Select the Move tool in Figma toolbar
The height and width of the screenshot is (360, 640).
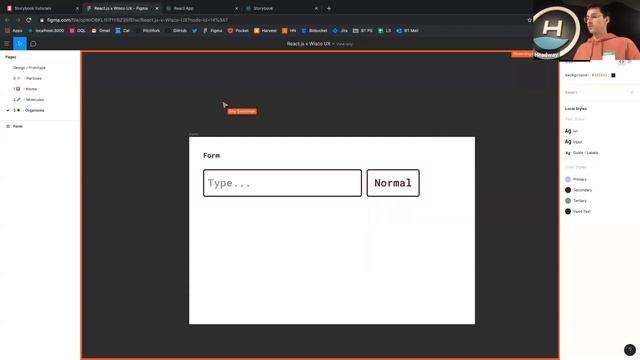tap(20, 44)
